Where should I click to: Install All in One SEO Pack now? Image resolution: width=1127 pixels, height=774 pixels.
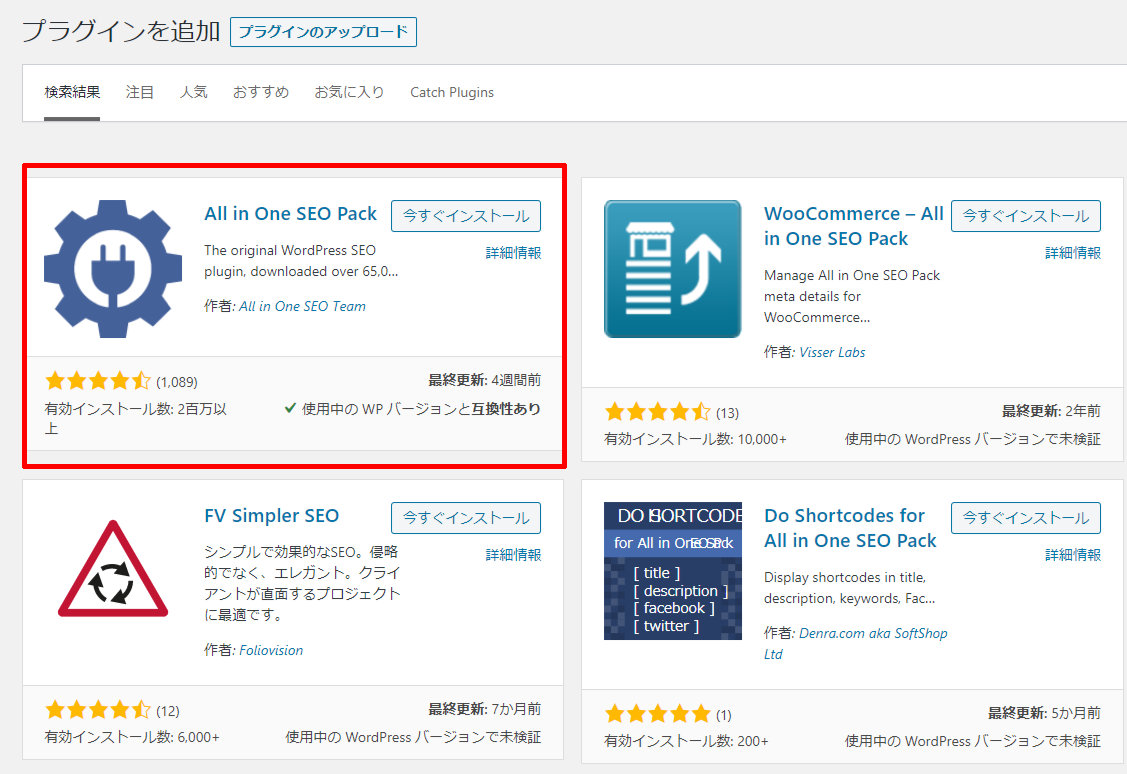[x=466, y=215]
